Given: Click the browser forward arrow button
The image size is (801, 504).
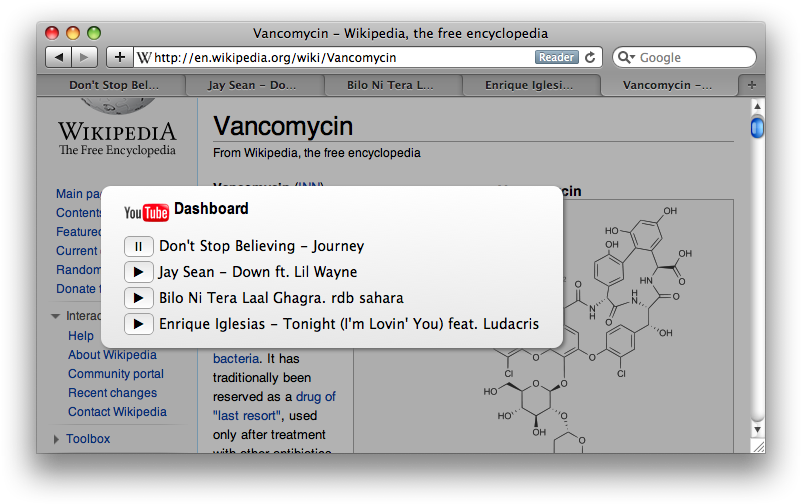Looking at the screenshot, I should (85, 58).
